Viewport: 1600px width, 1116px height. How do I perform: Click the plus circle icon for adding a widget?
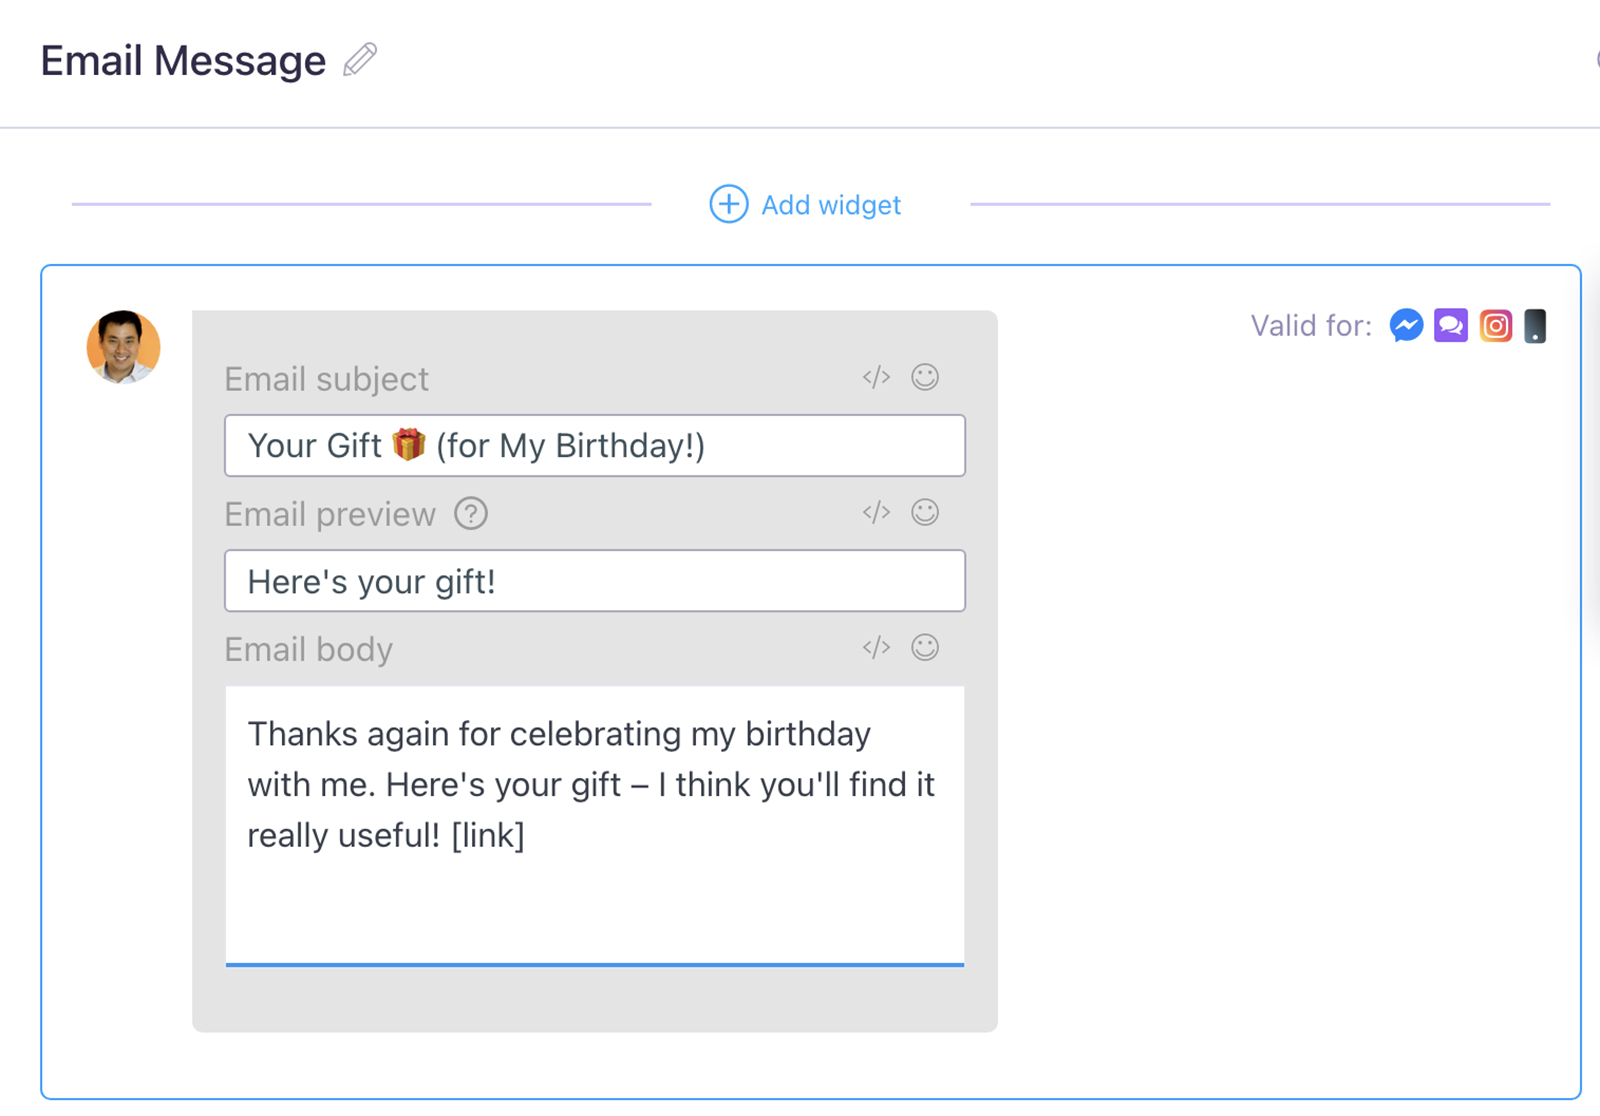(728, 204)
